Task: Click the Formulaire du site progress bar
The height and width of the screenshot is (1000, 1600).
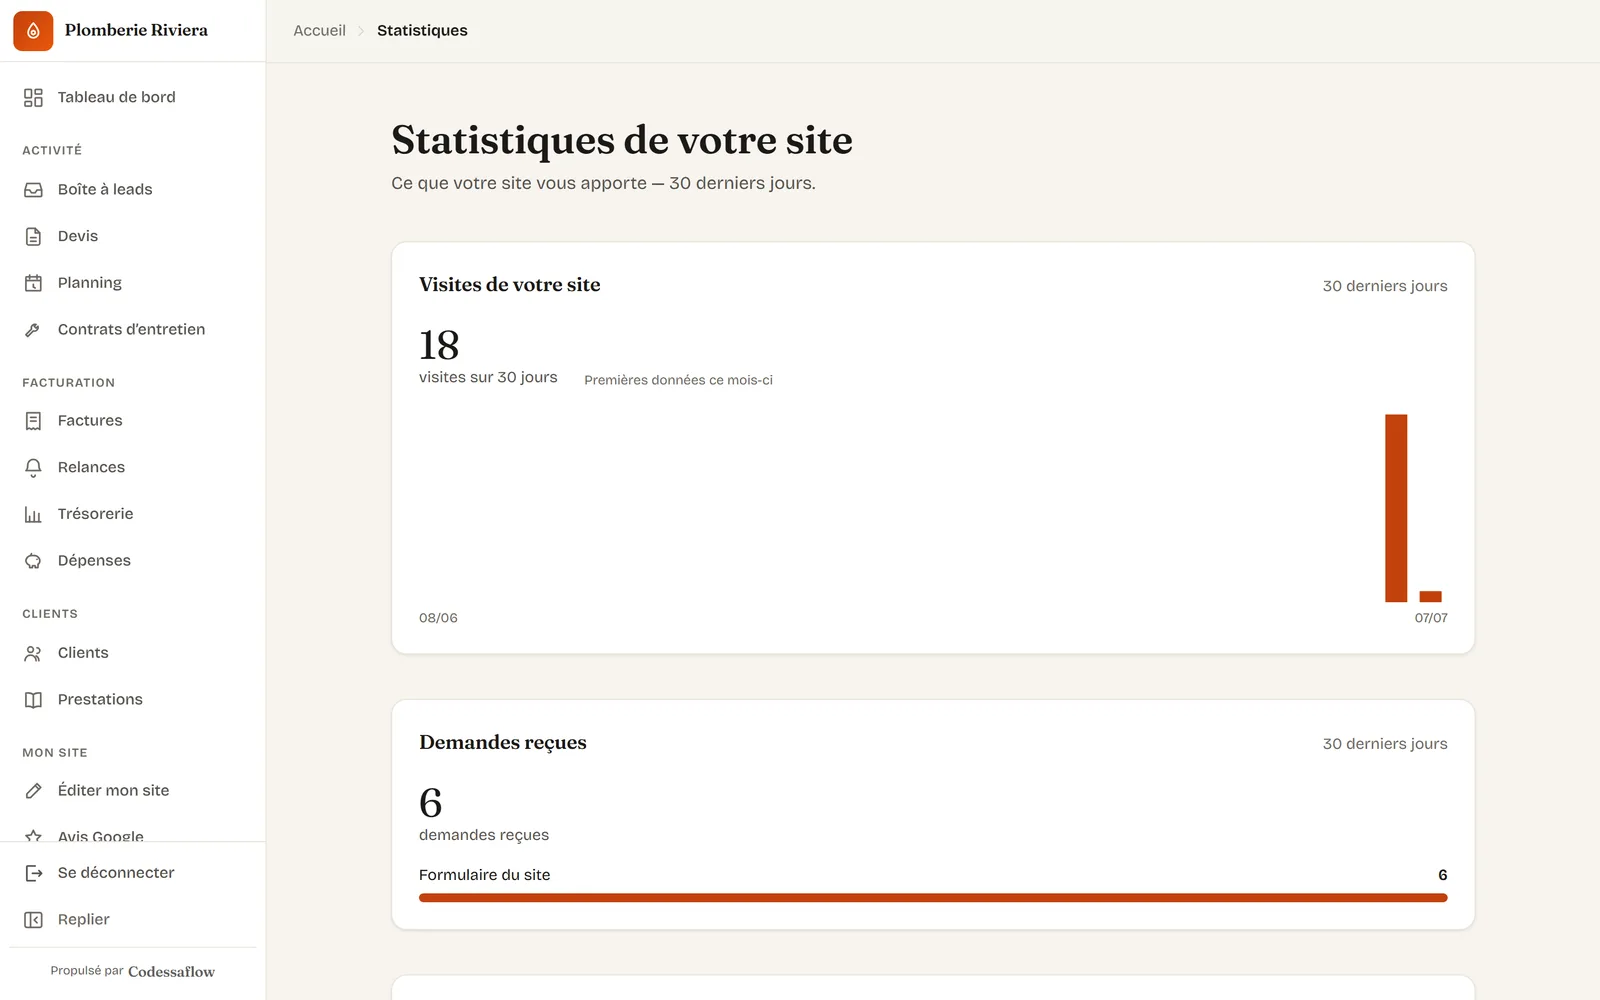Action: 933,898
